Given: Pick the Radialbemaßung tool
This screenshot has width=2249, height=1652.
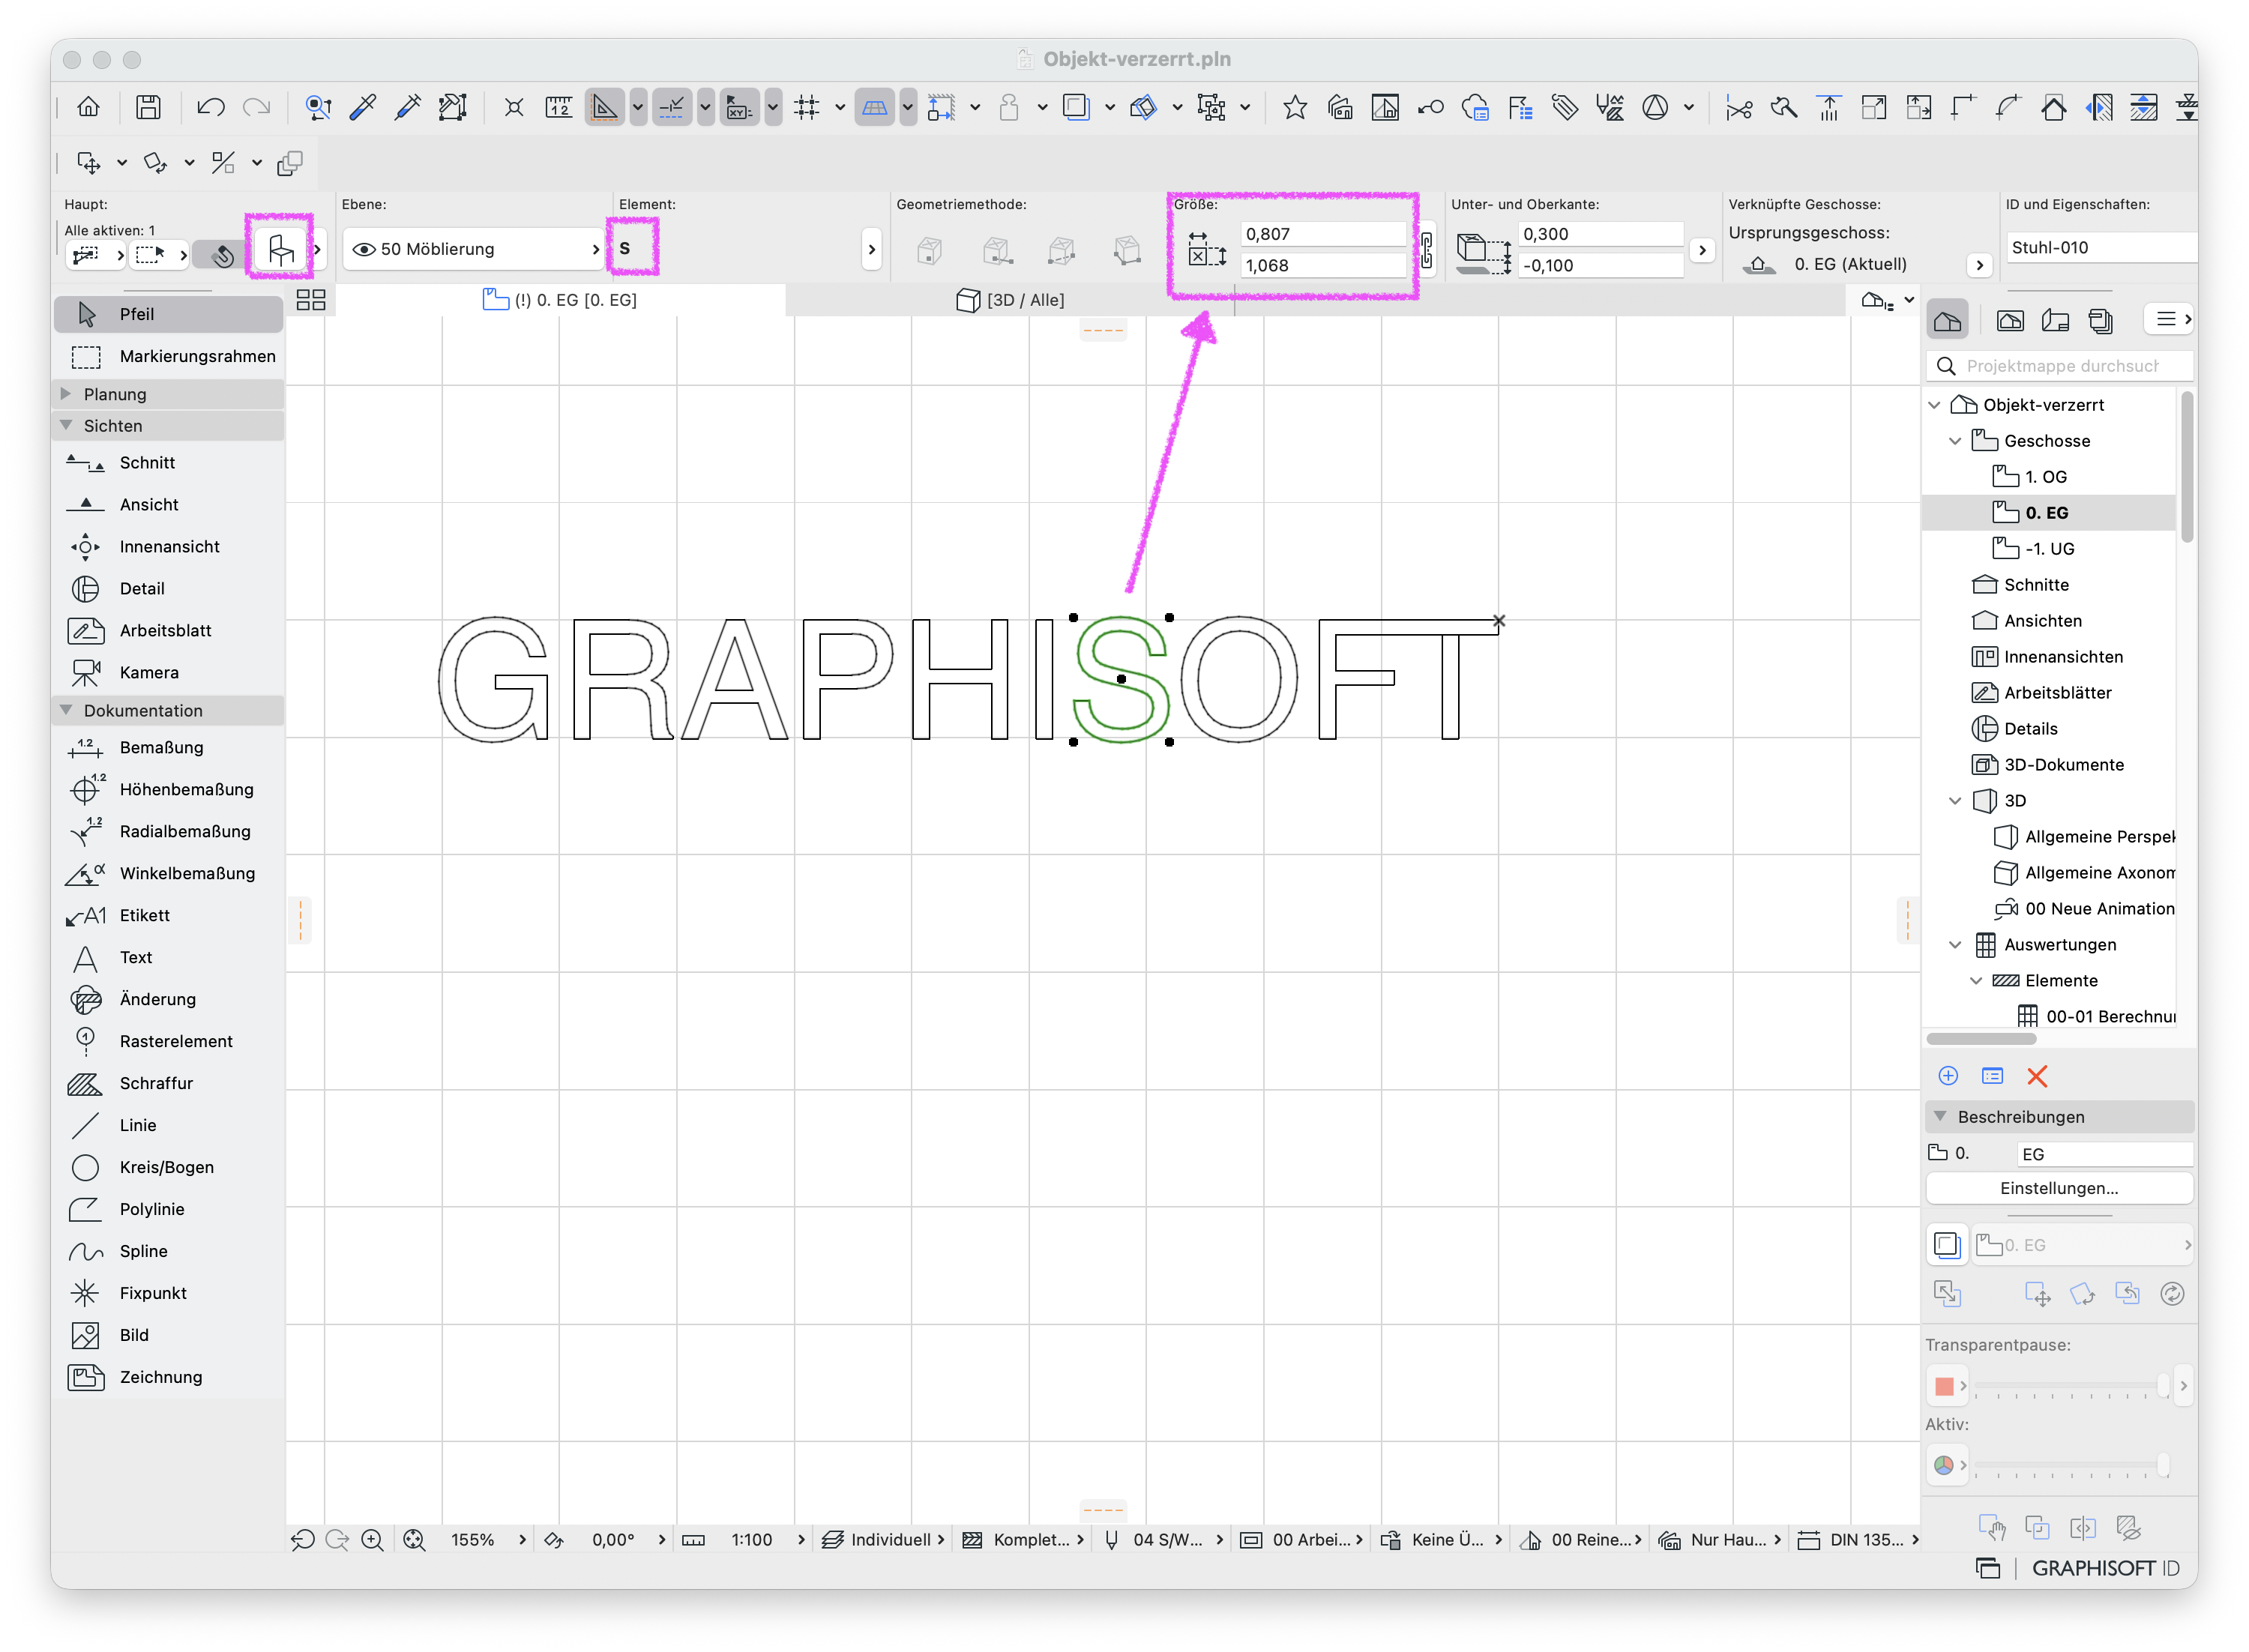Looking at the screenshot, I should click(x=168, y=832).
